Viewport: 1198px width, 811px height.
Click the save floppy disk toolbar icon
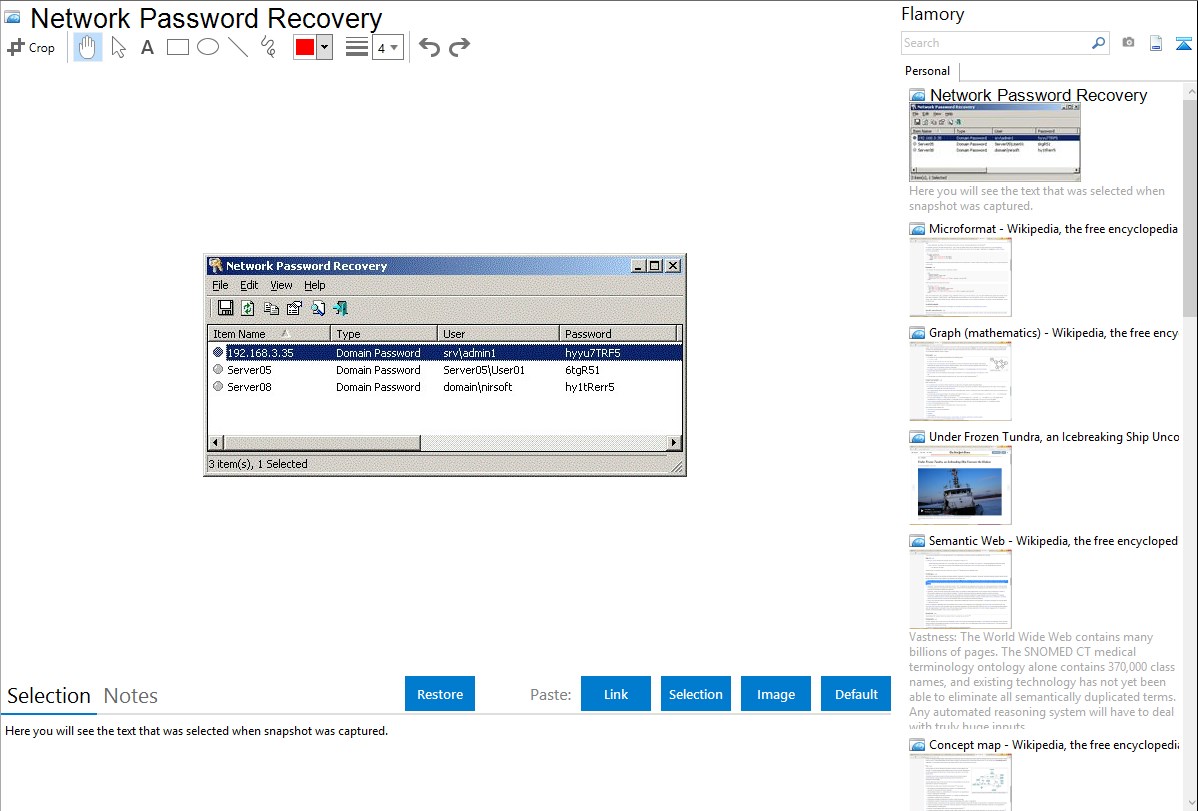point(225,308)
